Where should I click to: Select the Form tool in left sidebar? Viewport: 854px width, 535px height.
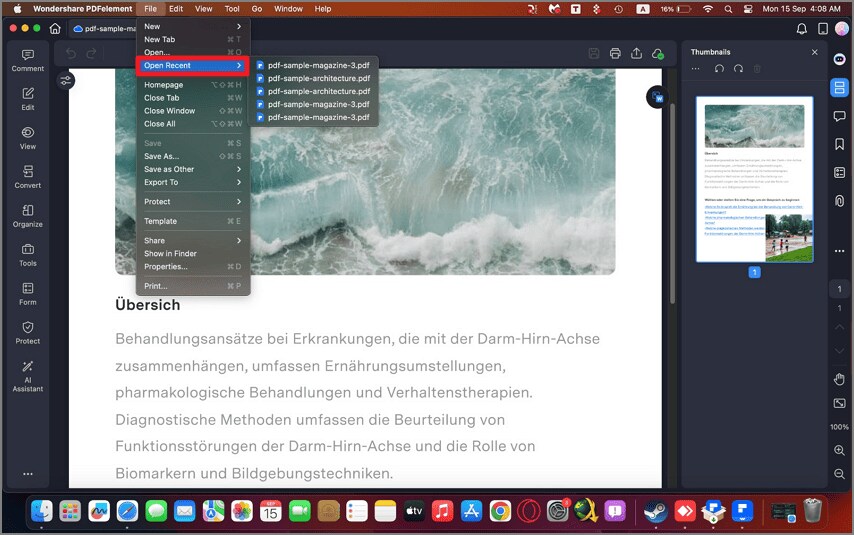click(x=28, y=294)
